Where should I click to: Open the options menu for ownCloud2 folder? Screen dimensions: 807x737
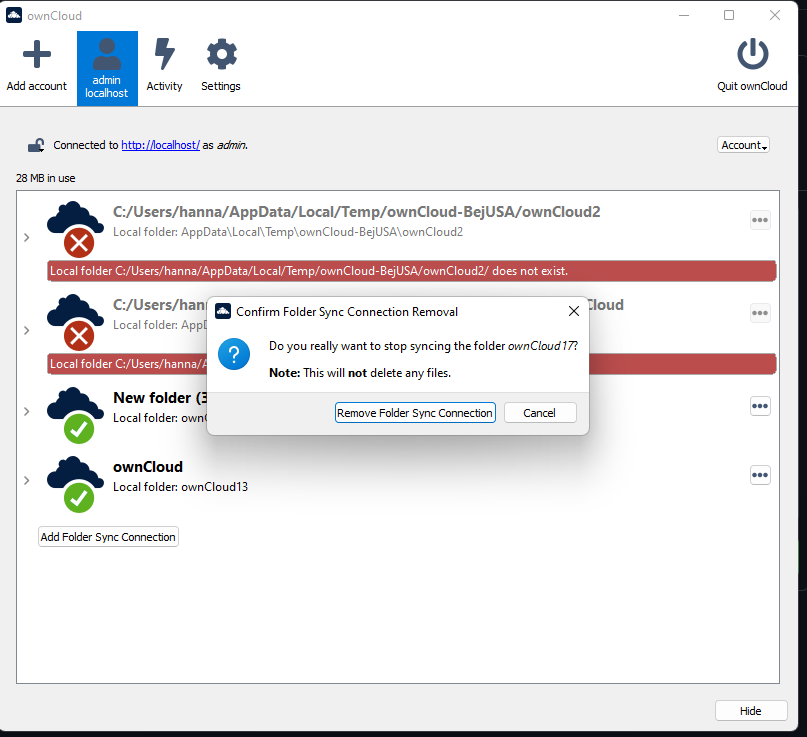[760, 220]
